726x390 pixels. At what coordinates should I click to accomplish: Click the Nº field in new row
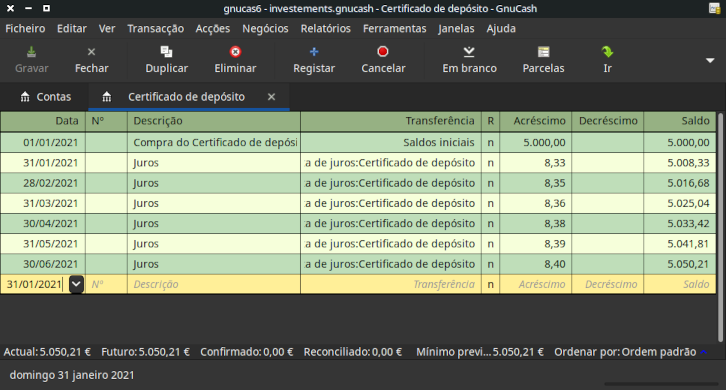click(x=106, y=284)
